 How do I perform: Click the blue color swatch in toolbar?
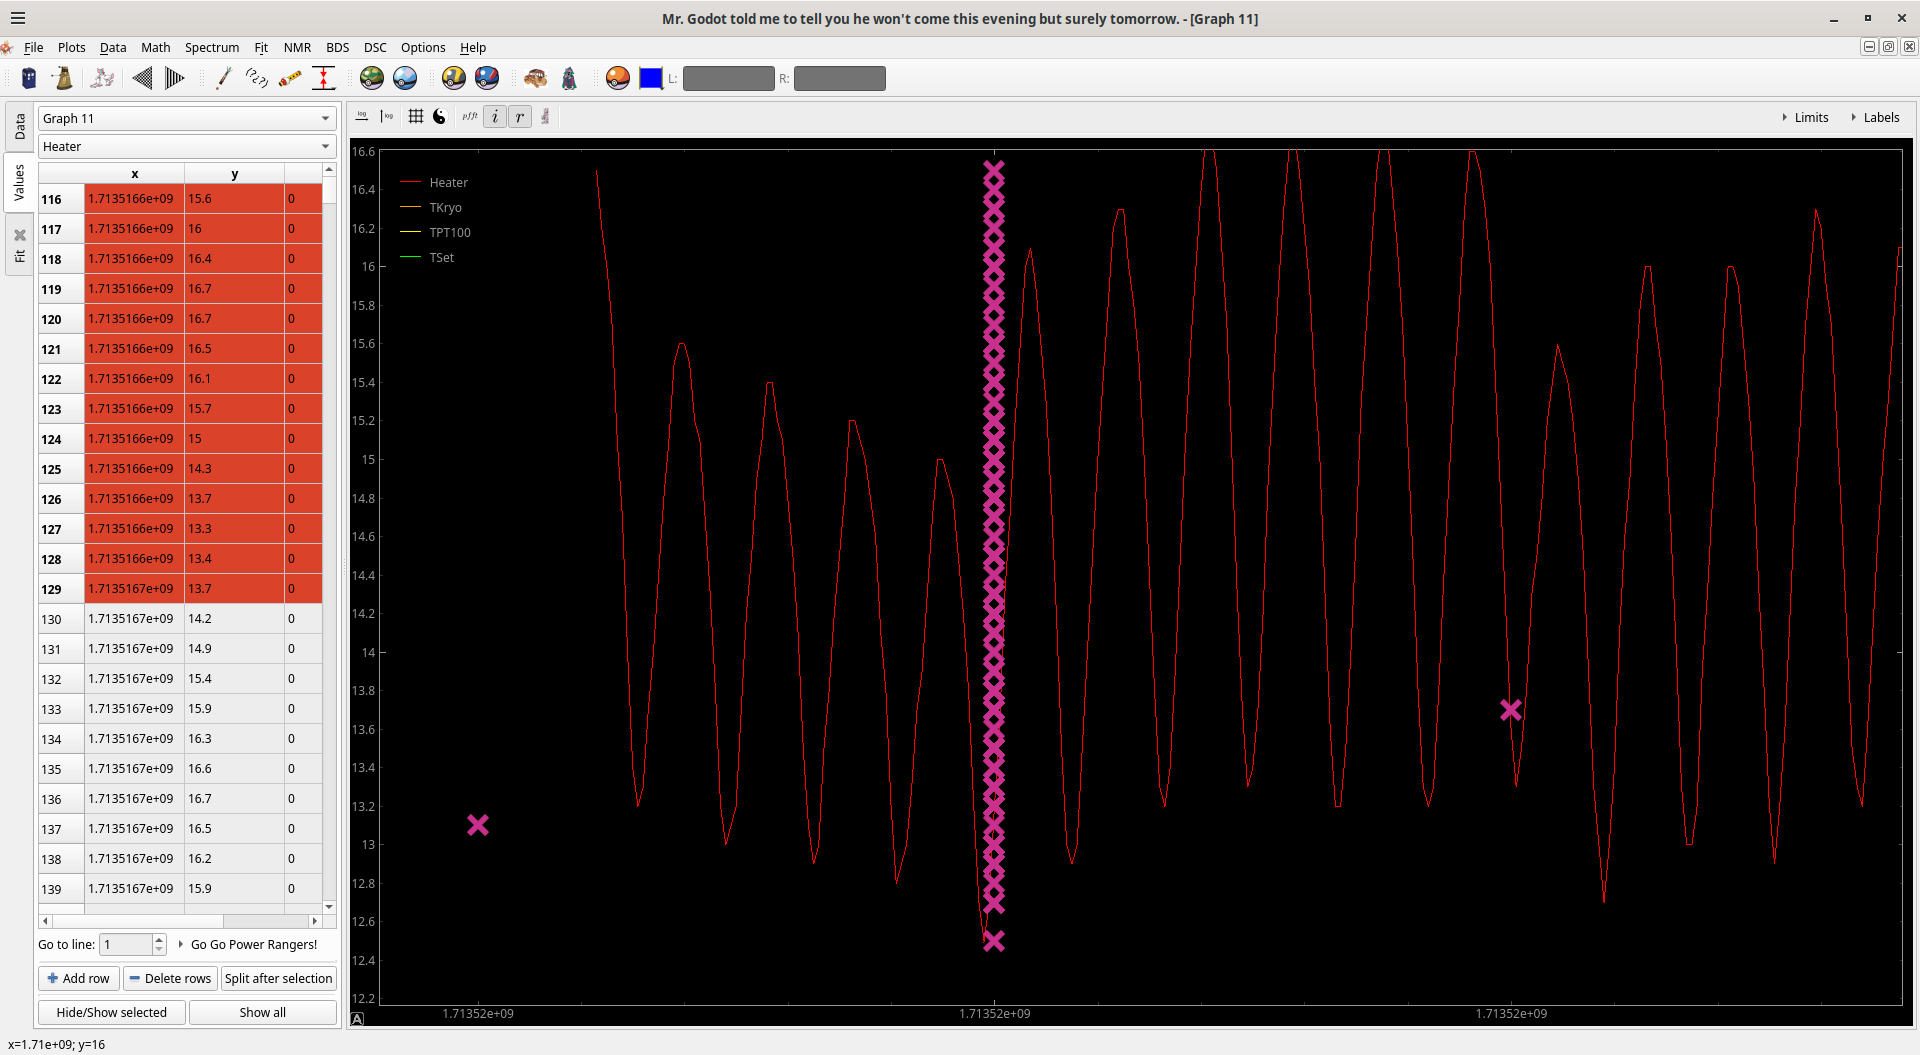[651, 78]
